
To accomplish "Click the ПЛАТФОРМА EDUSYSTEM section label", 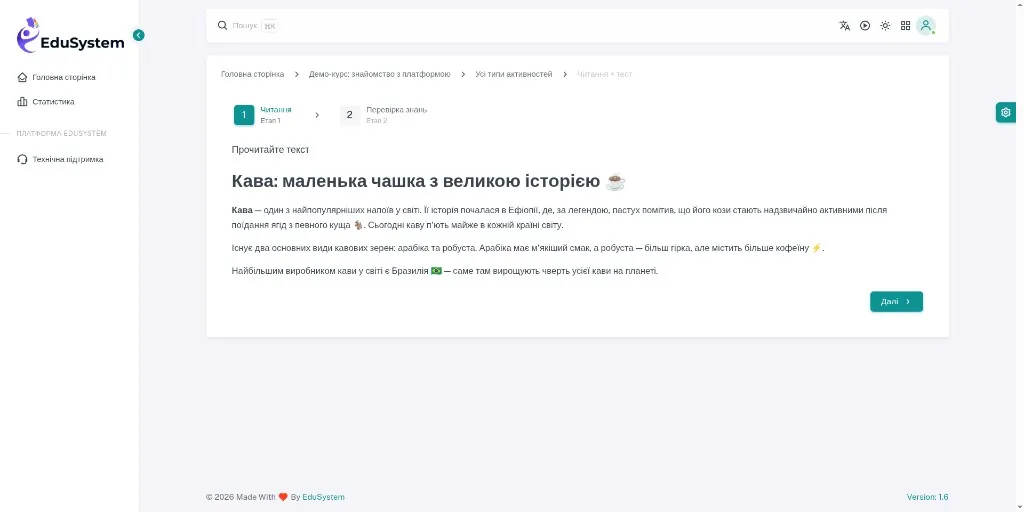I will click(x=61, y=133).
